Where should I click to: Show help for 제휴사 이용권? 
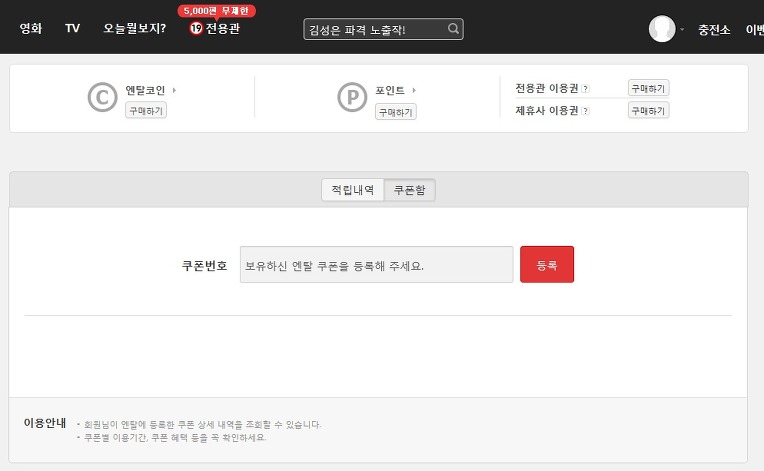pyautogui.click(x=586, y=111)
